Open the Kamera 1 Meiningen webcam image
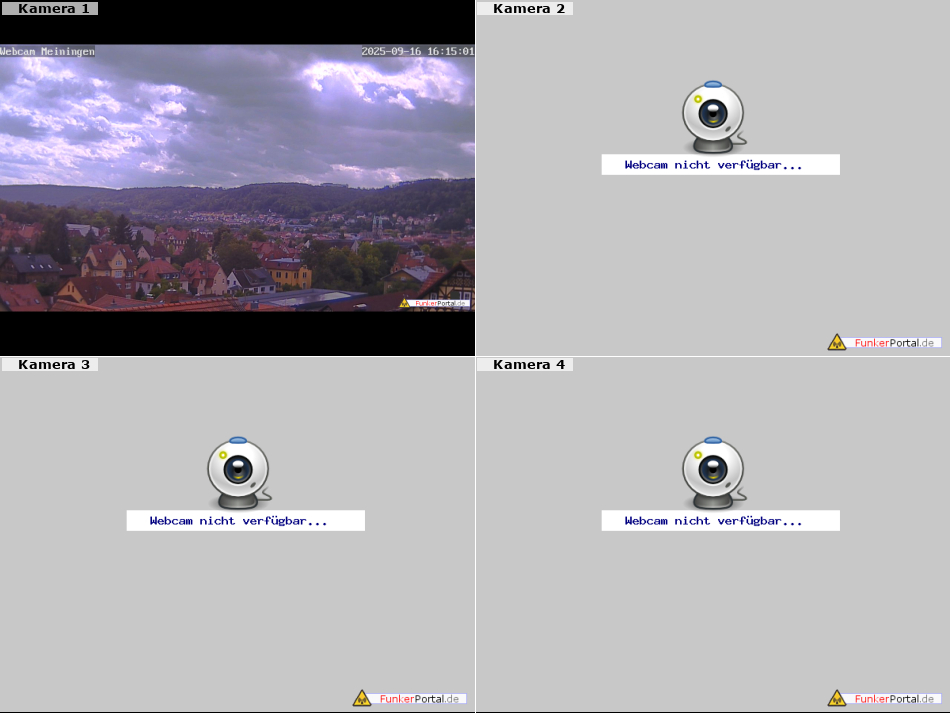Image resolution: width=950 pixels, height=713 pixels. (x=237, y=178)
